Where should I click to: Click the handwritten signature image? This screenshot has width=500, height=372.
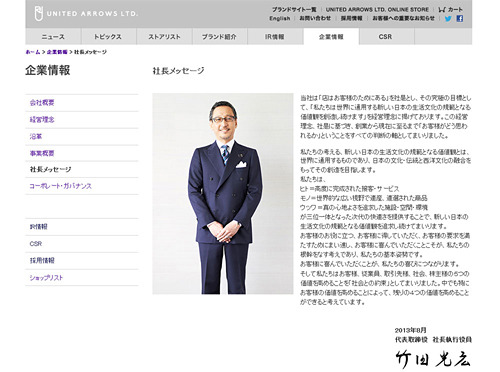pyautogui.click(x=433, y=359)
